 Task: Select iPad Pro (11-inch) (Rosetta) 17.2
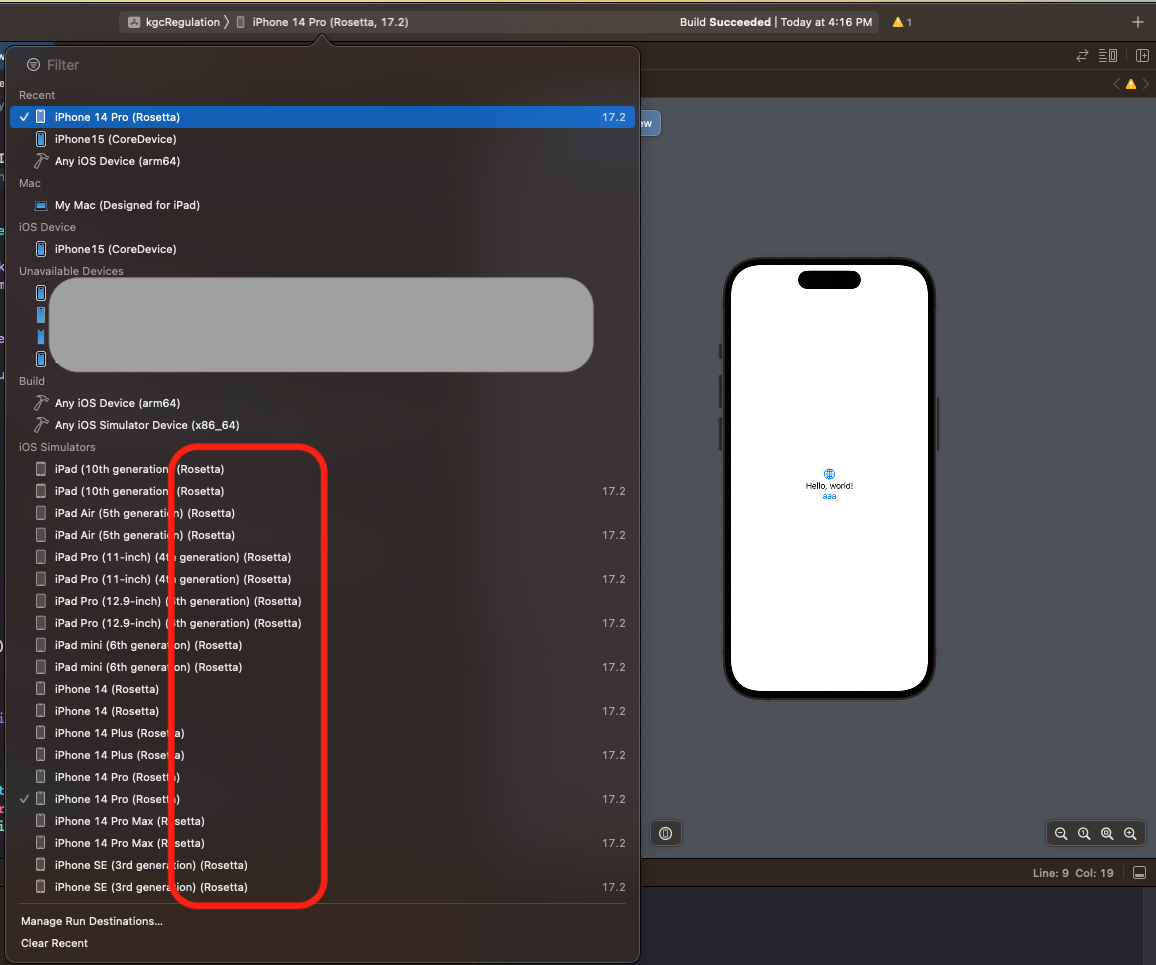(322, 579)
